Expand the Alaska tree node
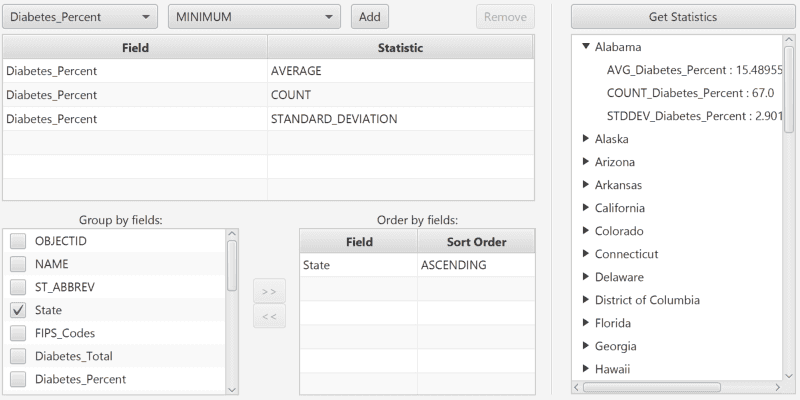800x400 pixels. point(586,139)
